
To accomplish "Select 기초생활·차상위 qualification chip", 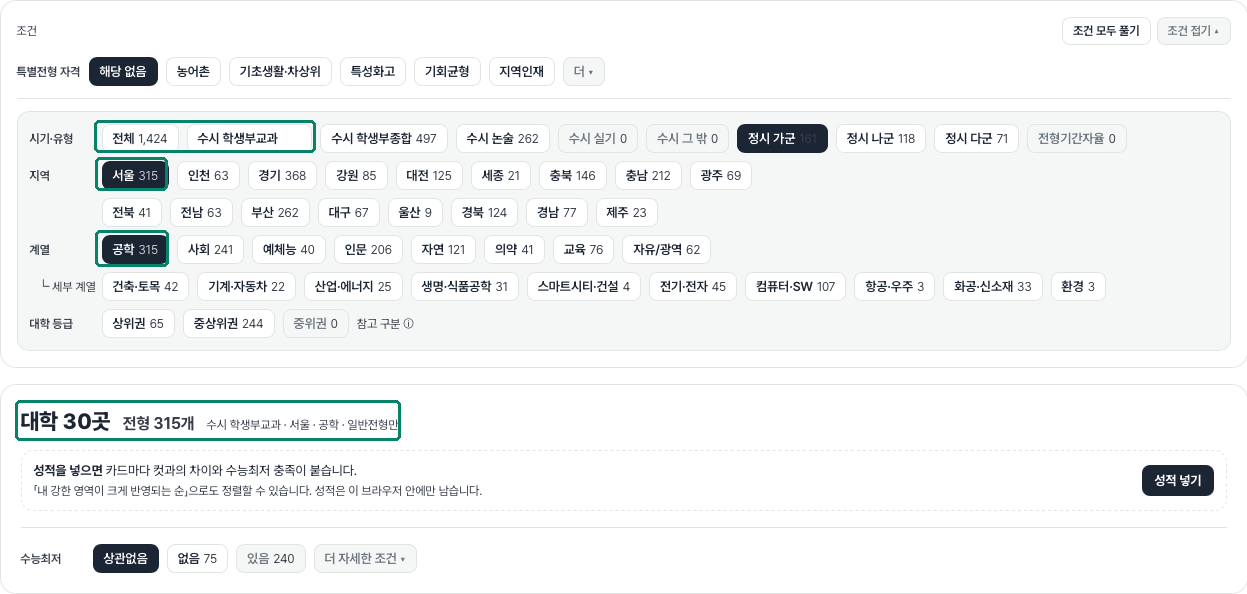I will click(x=280, y=72).
